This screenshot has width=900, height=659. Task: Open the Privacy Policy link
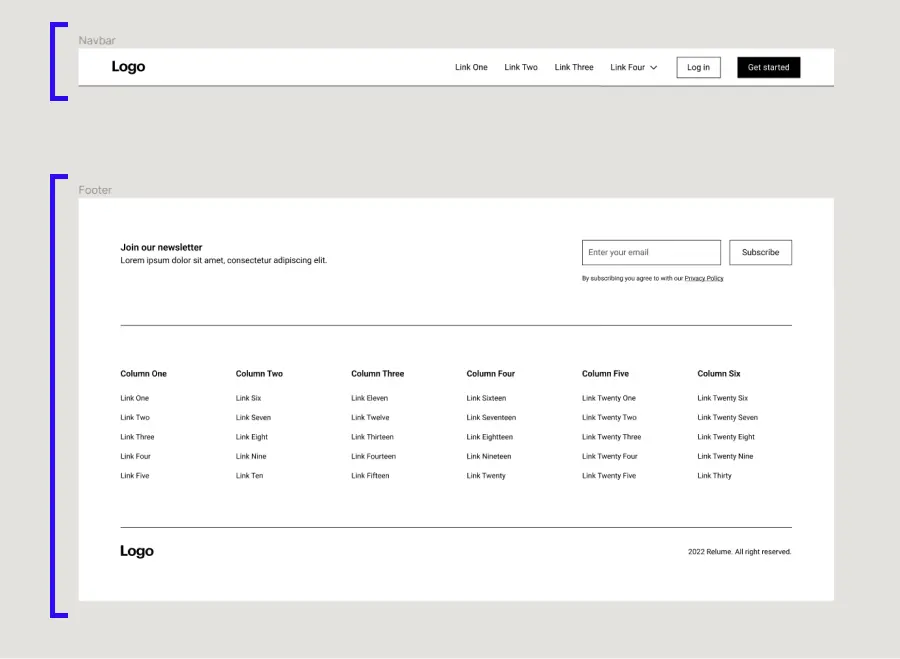[704, 278]
